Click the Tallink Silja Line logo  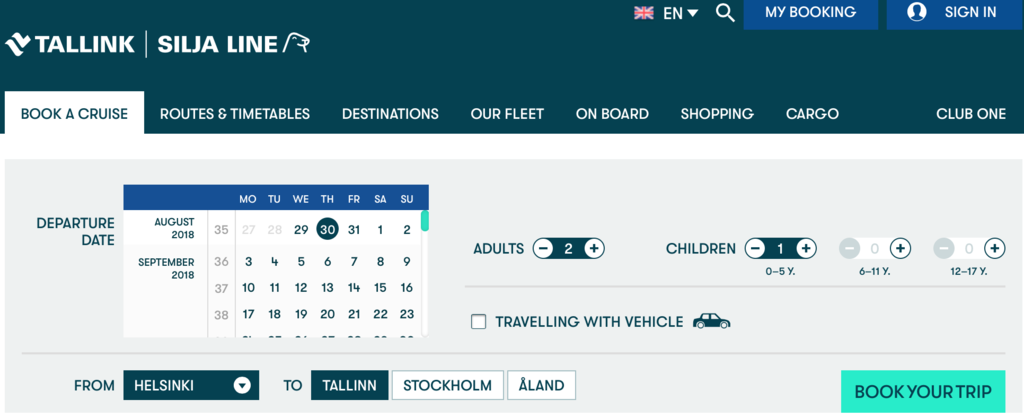[x=157, y=44]
